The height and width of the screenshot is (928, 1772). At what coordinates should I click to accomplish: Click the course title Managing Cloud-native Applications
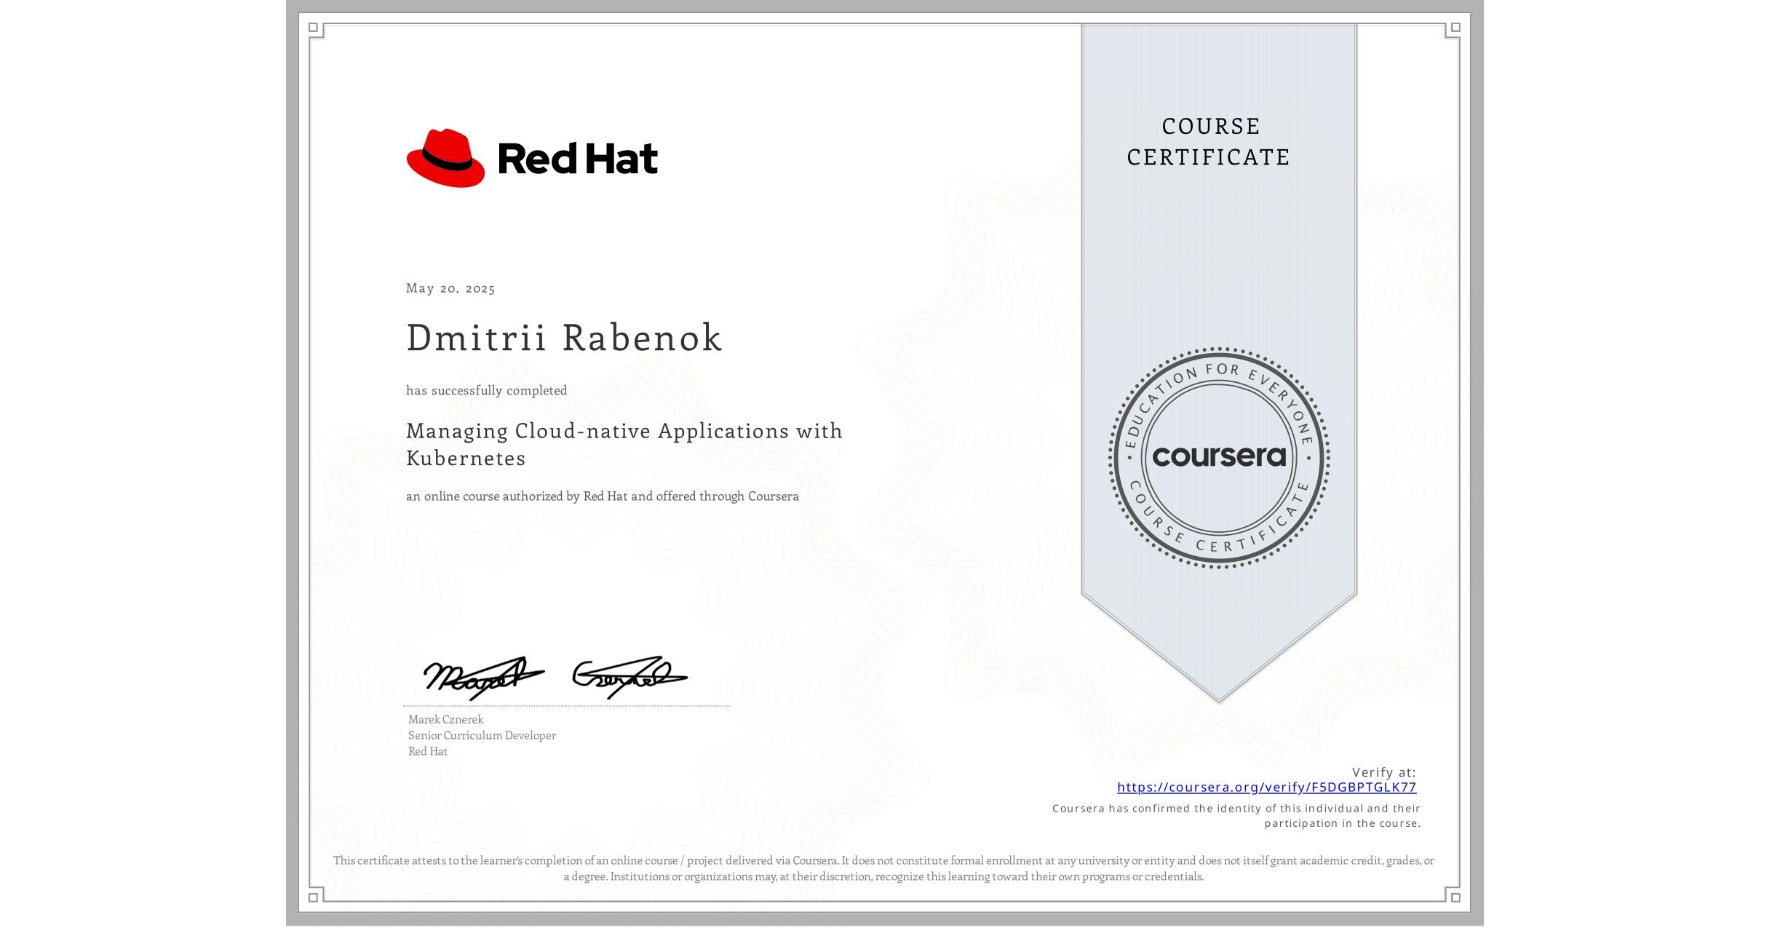pyautogui.click(x=624, y=444)
